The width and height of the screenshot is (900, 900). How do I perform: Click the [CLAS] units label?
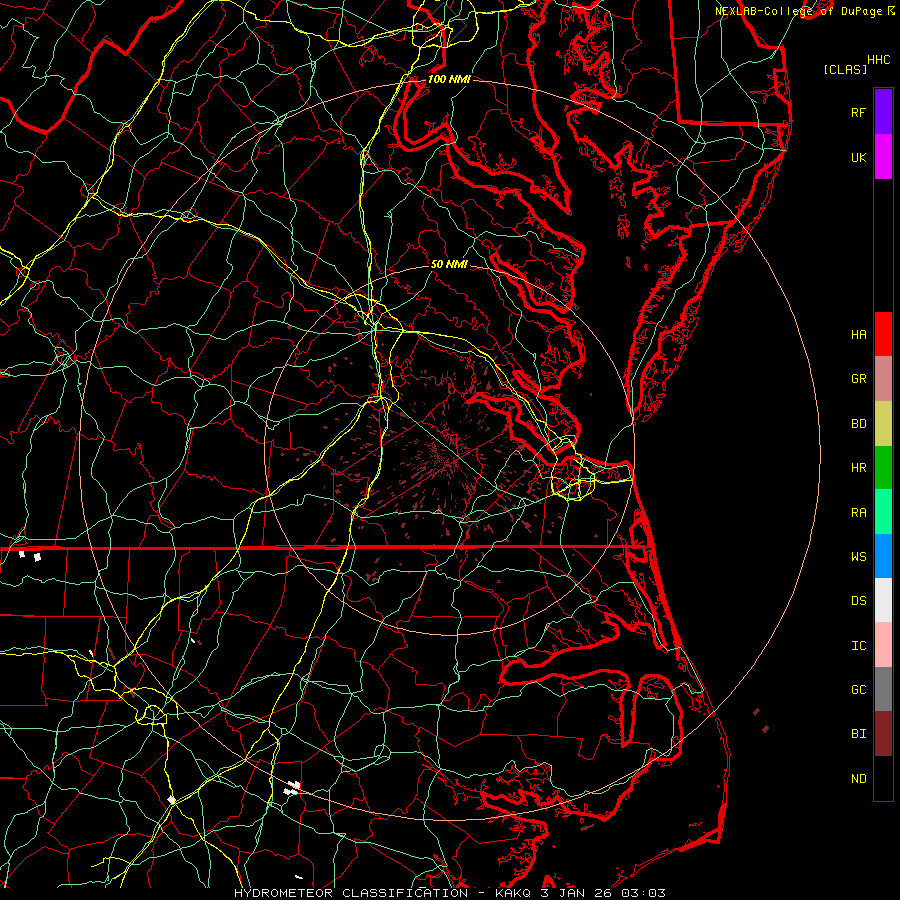tap(845, 69)
